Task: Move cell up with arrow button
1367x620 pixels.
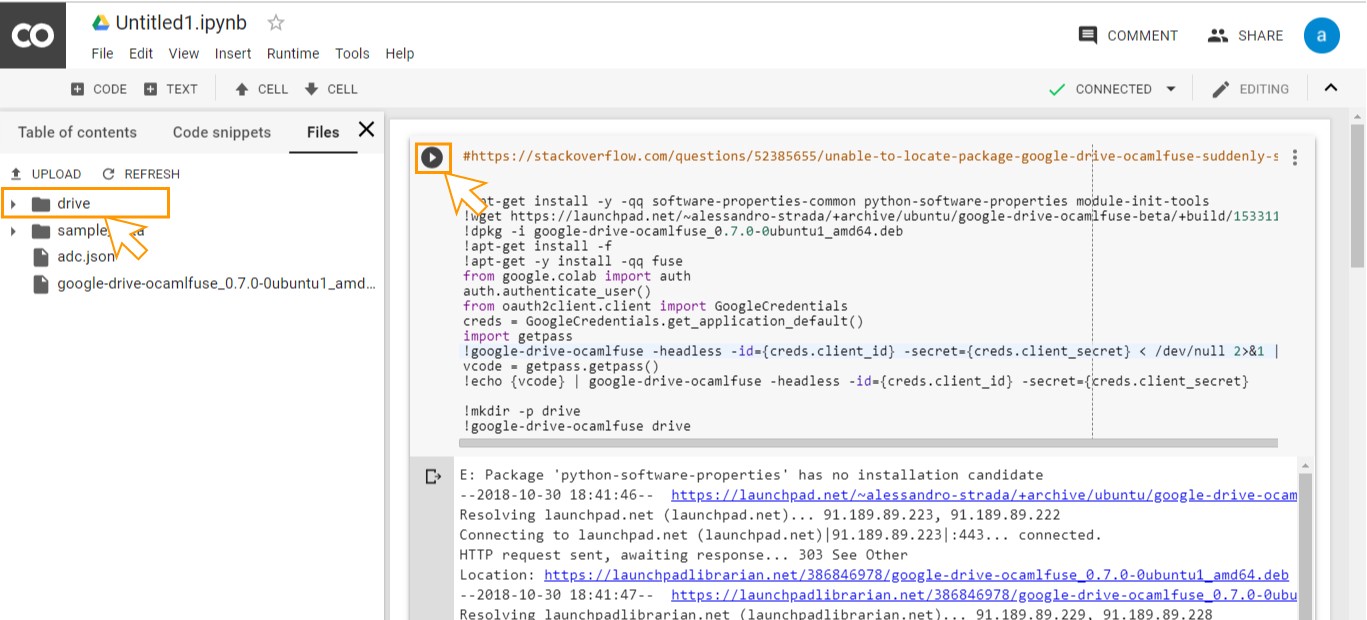Action: click(x=261, y=89)
